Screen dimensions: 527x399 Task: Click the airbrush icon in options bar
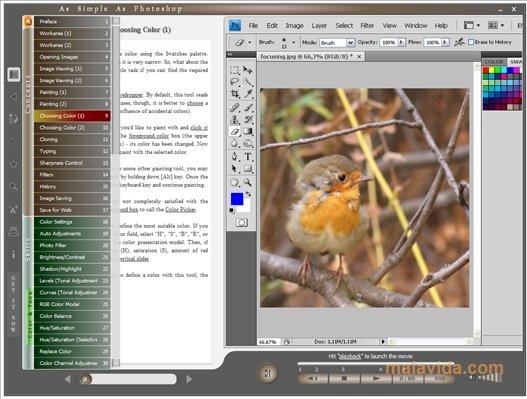coord(459,42)
